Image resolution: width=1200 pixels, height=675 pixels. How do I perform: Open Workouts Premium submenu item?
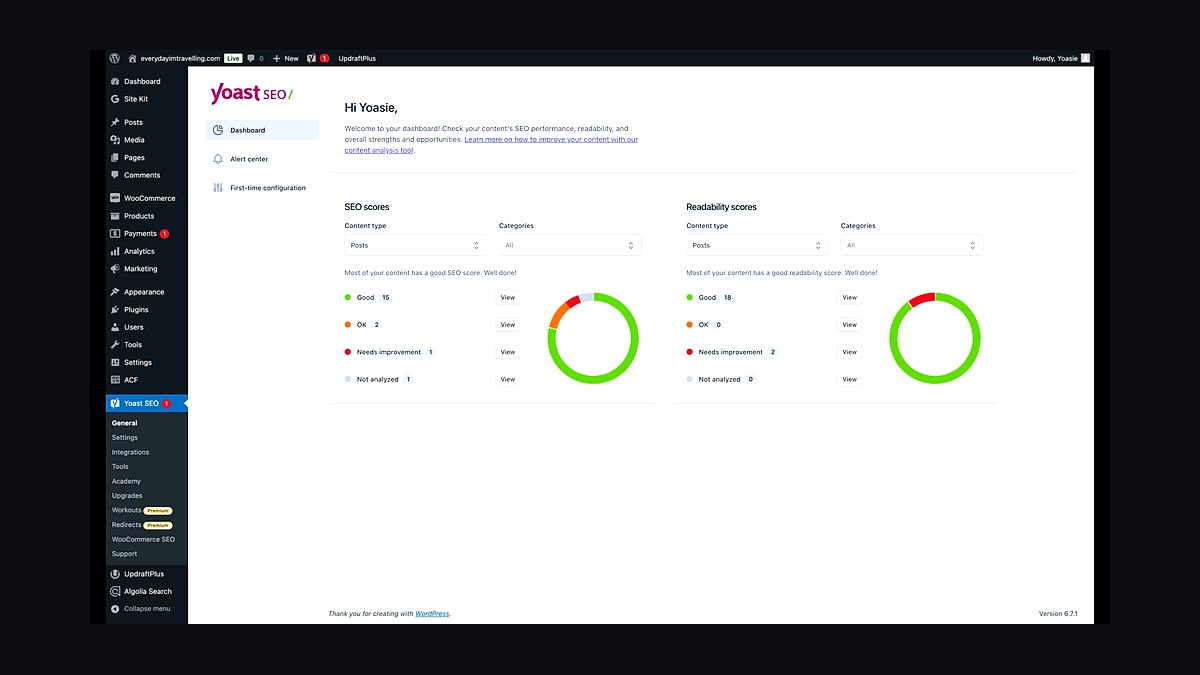(x=142, y=510)
